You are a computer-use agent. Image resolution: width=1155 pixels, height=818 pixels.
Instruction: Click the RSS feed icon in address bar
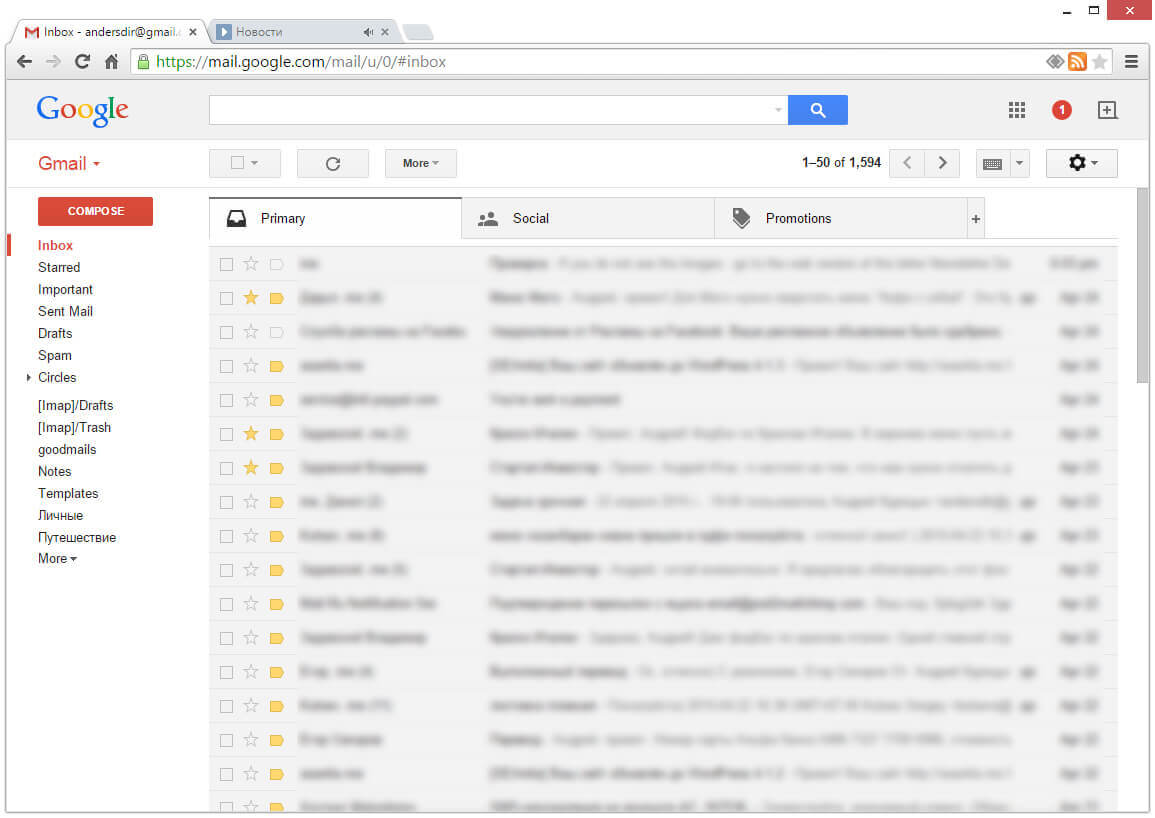[1077, 62]
